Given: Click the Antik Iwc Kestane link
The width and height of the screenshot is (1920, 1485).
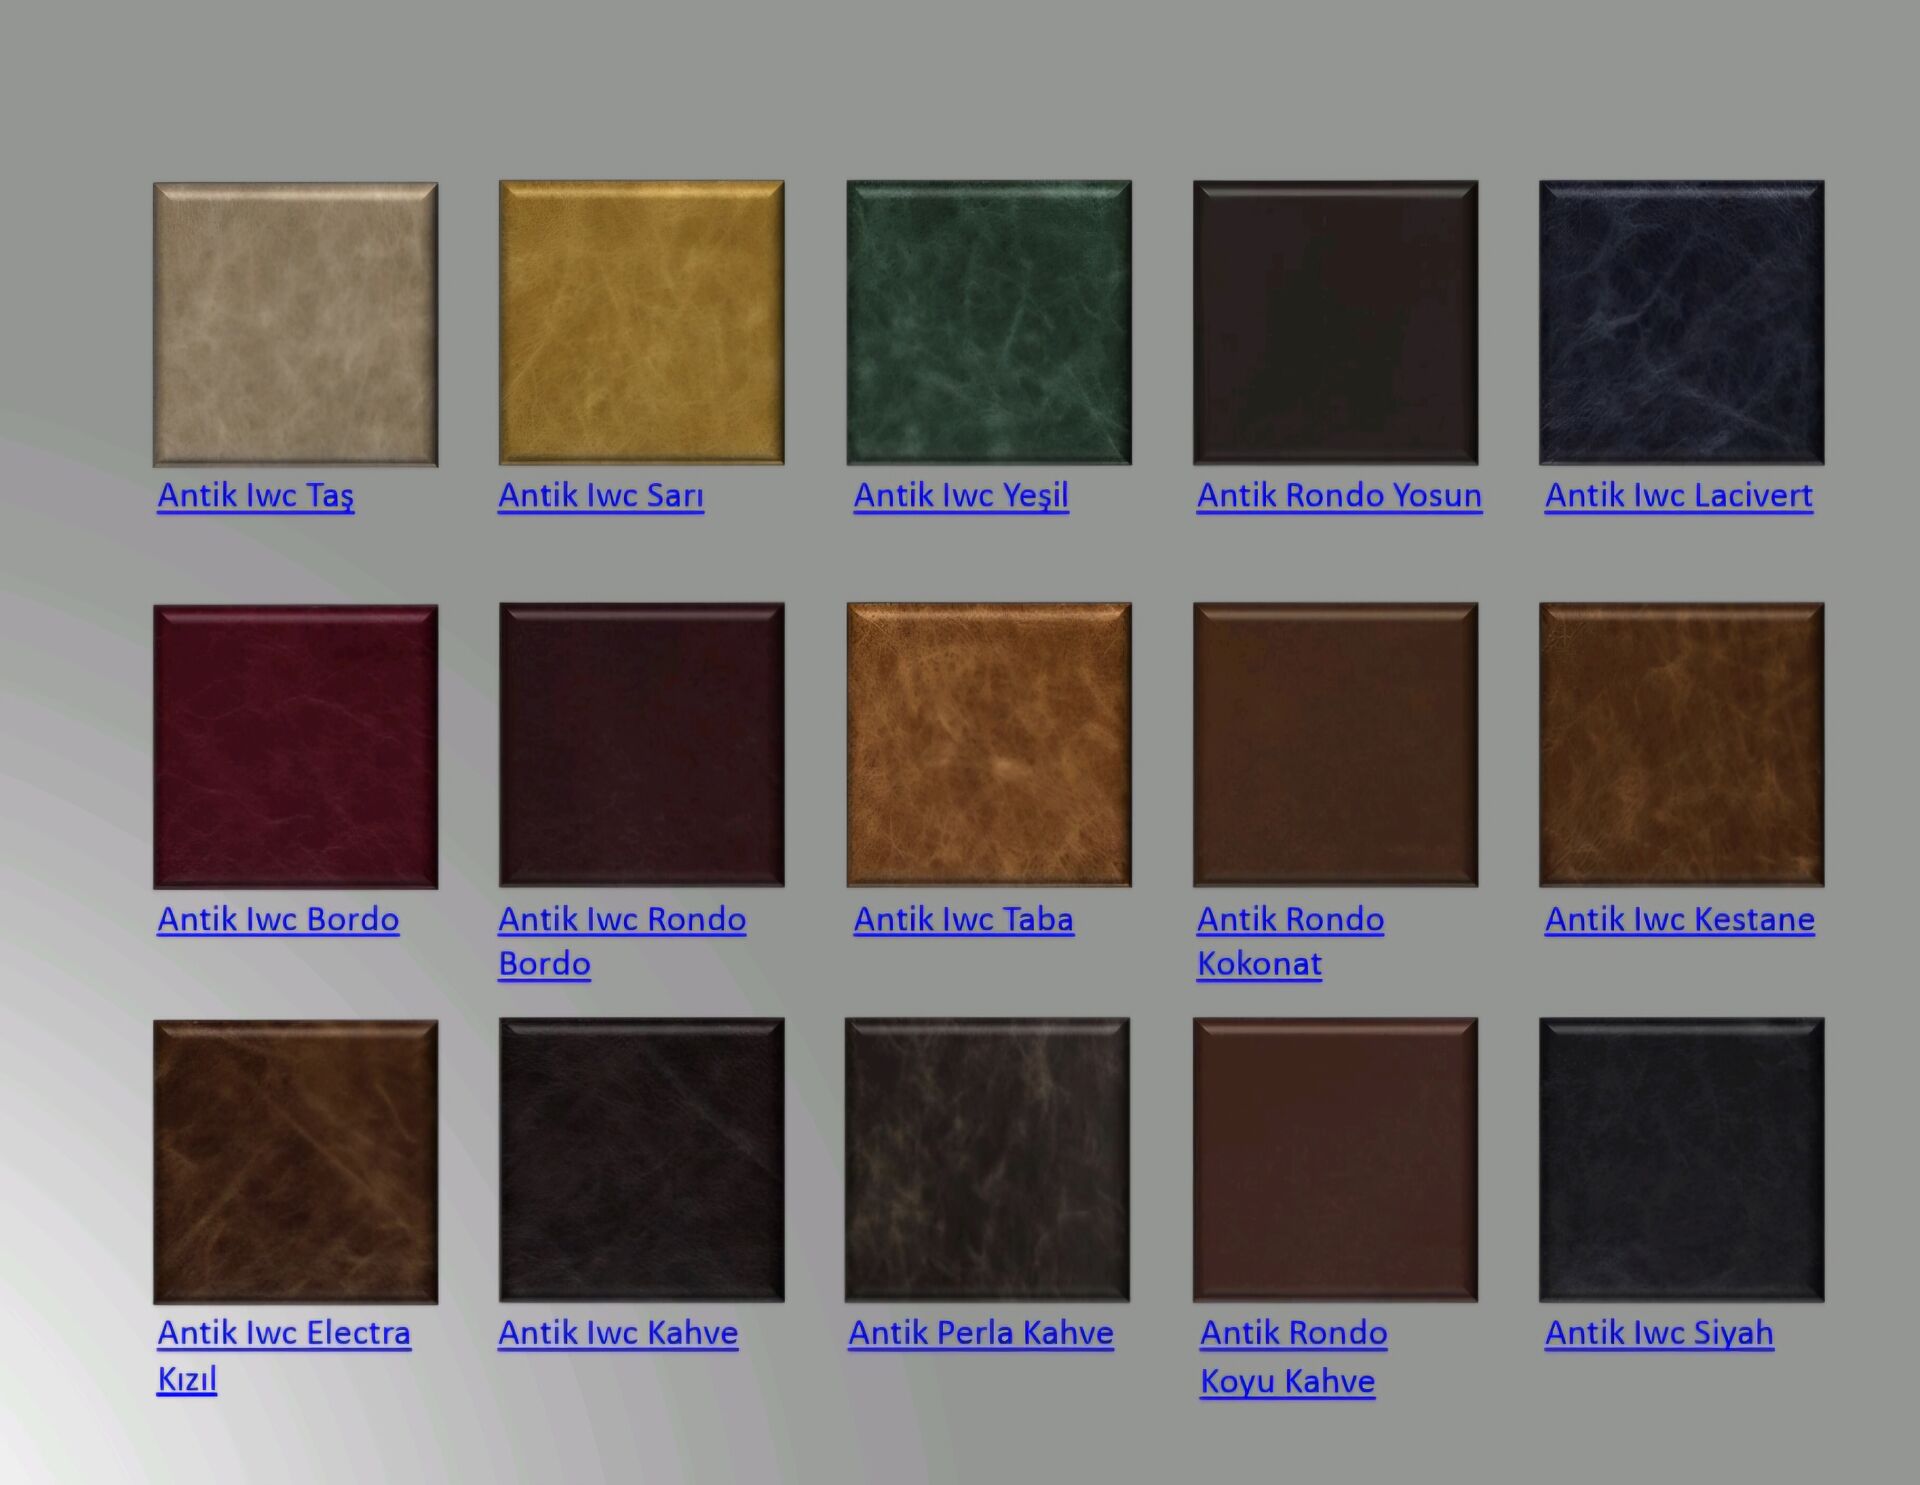Looking at the screenshot, I should point(1679,919).
